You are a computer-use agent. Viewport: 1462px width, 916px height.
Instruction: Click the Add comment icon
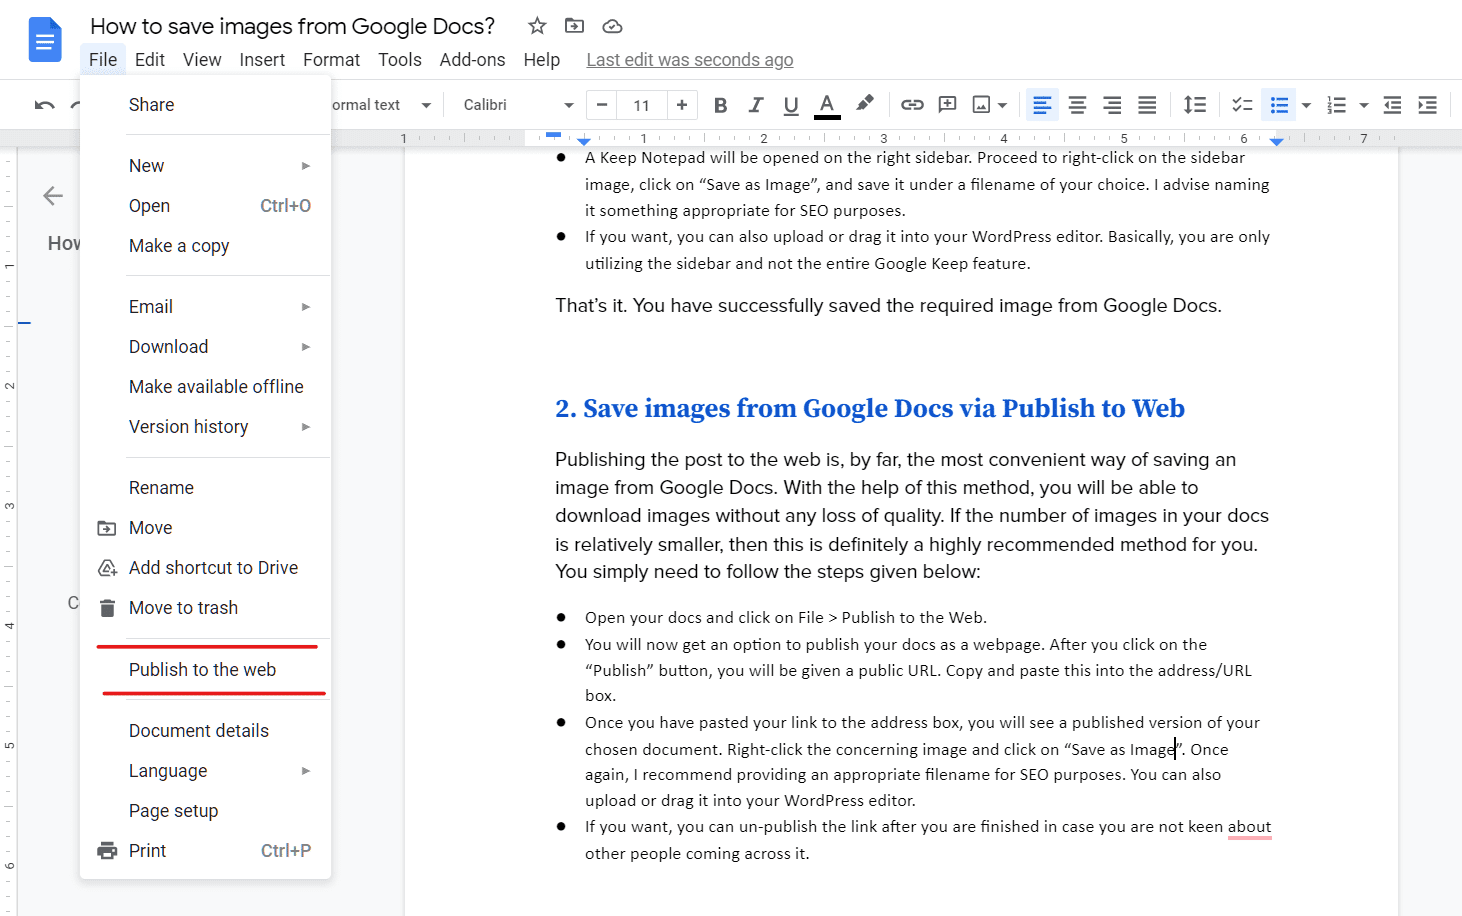pos(946,104)
